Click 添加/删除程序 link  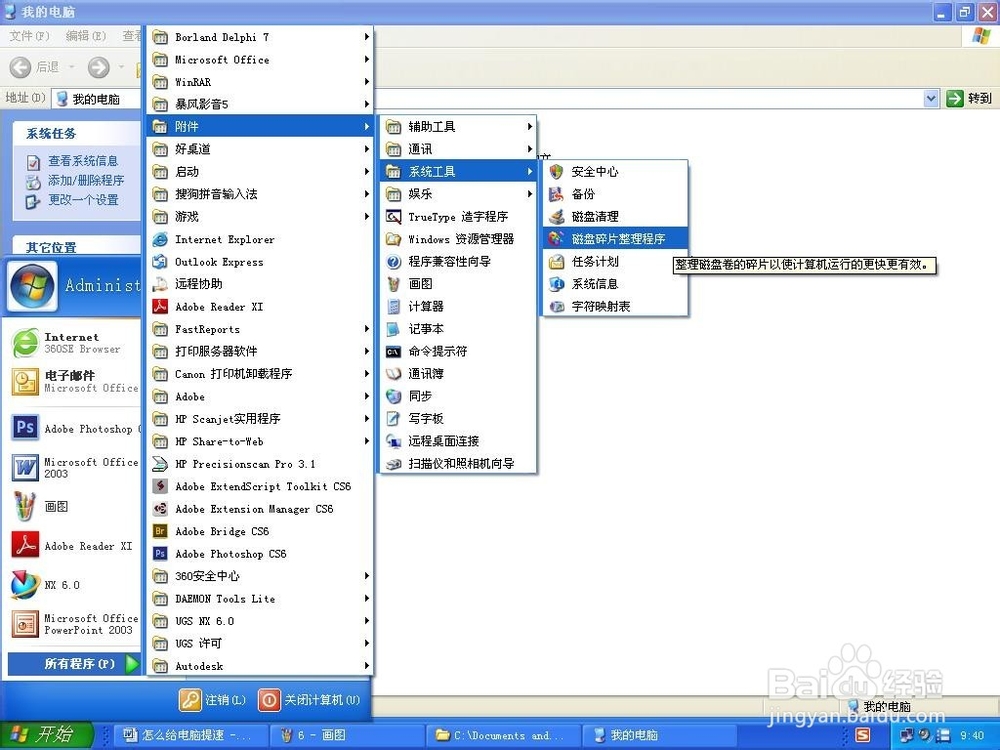86,180
